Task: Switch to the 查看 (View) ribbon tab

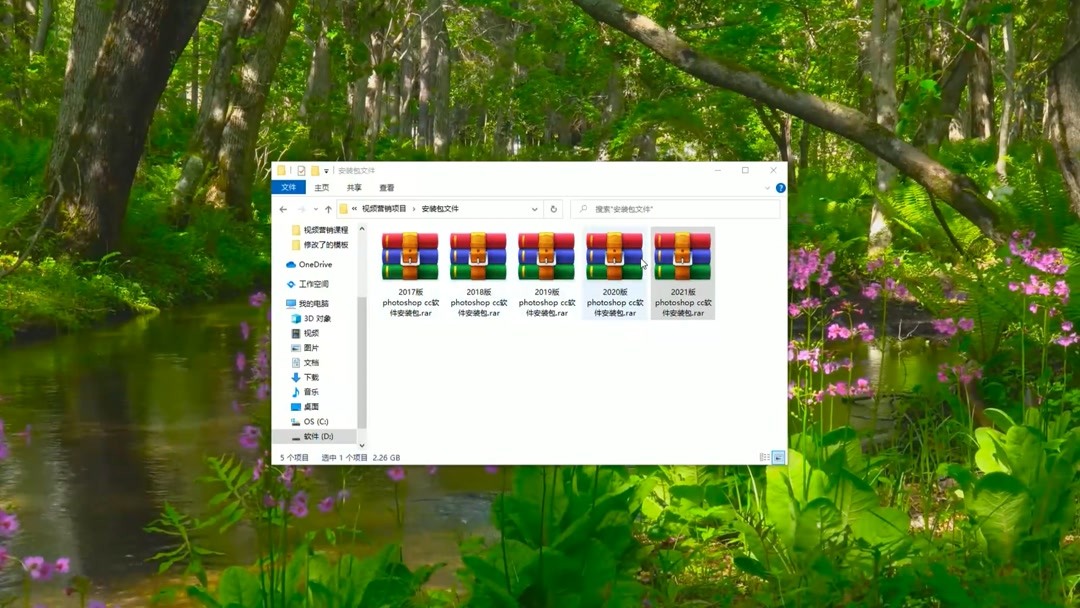Action: coord(385,188)
